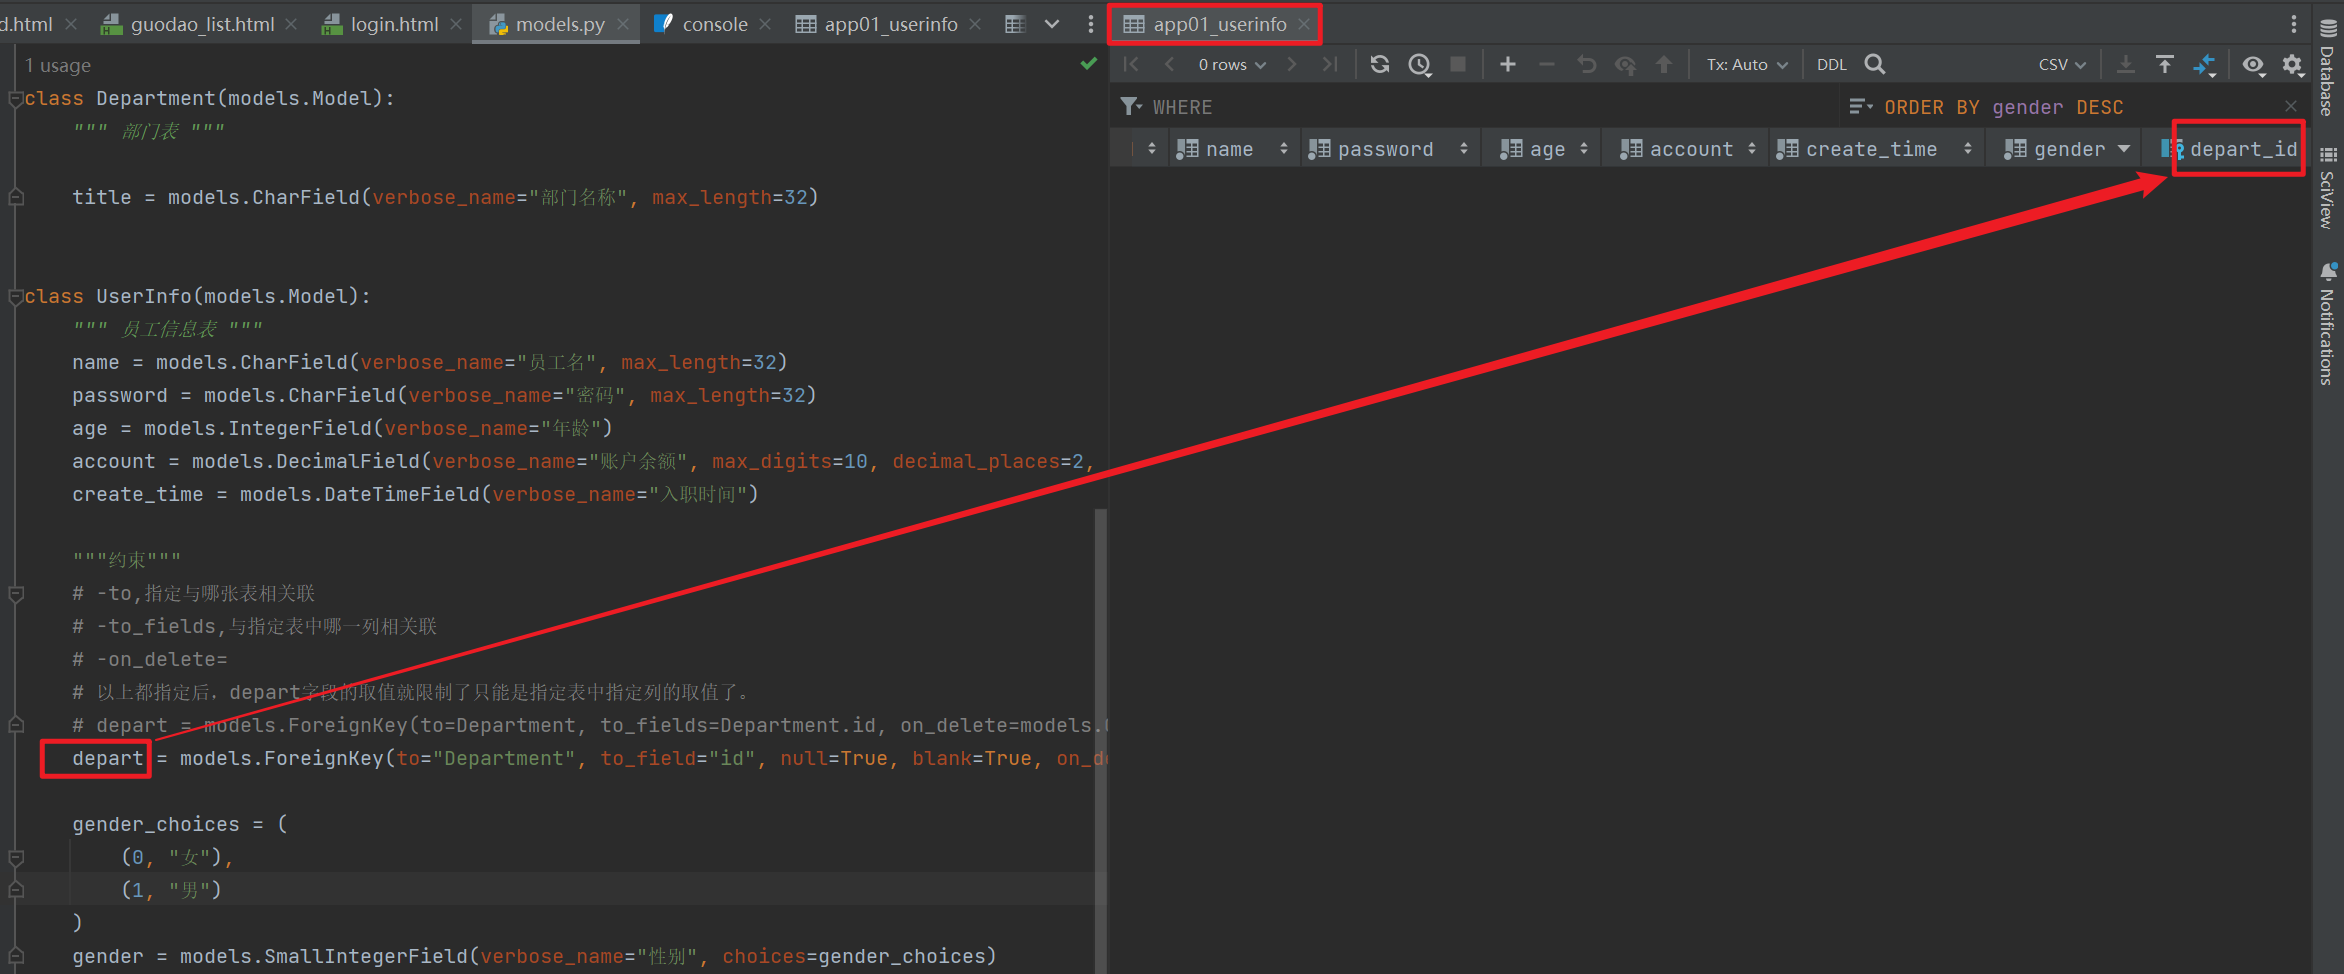Click the compare data icon with blue arrows
Image resolution: width=2344 pixels, height=974 pixels.
click(2205, 65)
